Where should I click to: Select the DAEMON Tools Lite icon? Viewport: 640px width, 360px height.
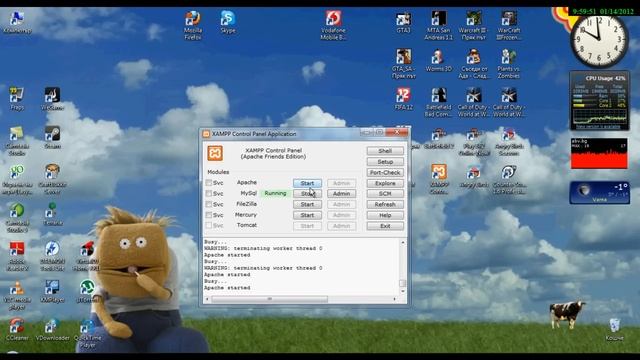pos(52,256)
